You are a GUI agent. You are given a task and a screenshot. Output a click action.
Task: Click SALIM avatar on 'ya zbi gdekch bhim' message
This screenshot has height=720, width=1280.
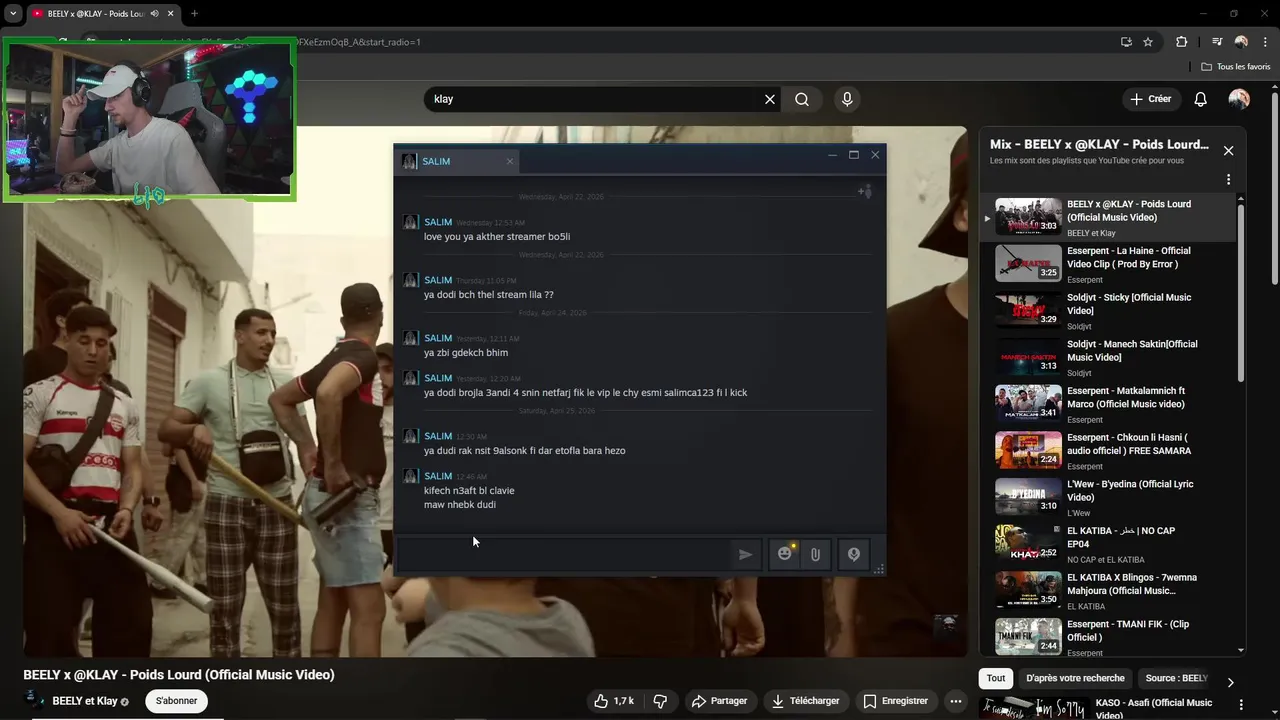410,338
